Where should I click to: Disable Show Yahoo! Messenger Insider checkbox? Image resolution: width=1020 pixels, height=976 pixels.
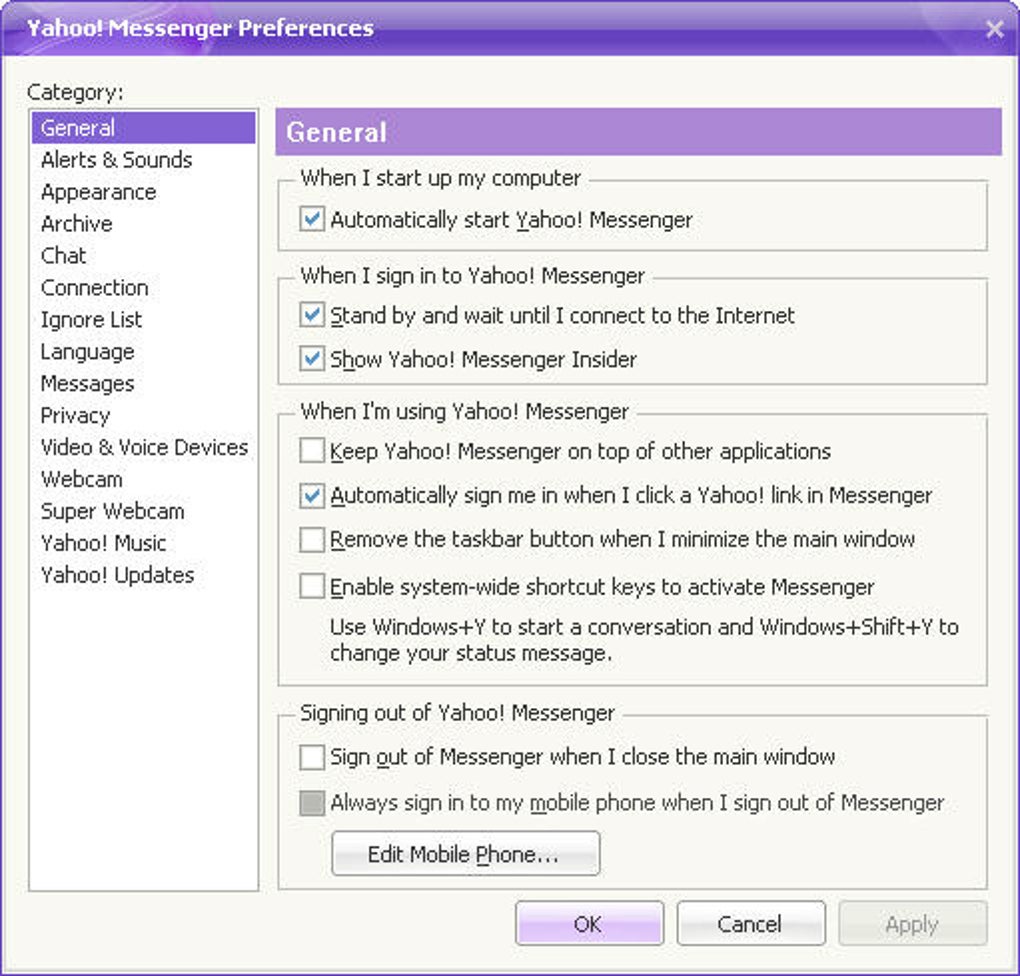pyautogui.click(x=312, y=360)
